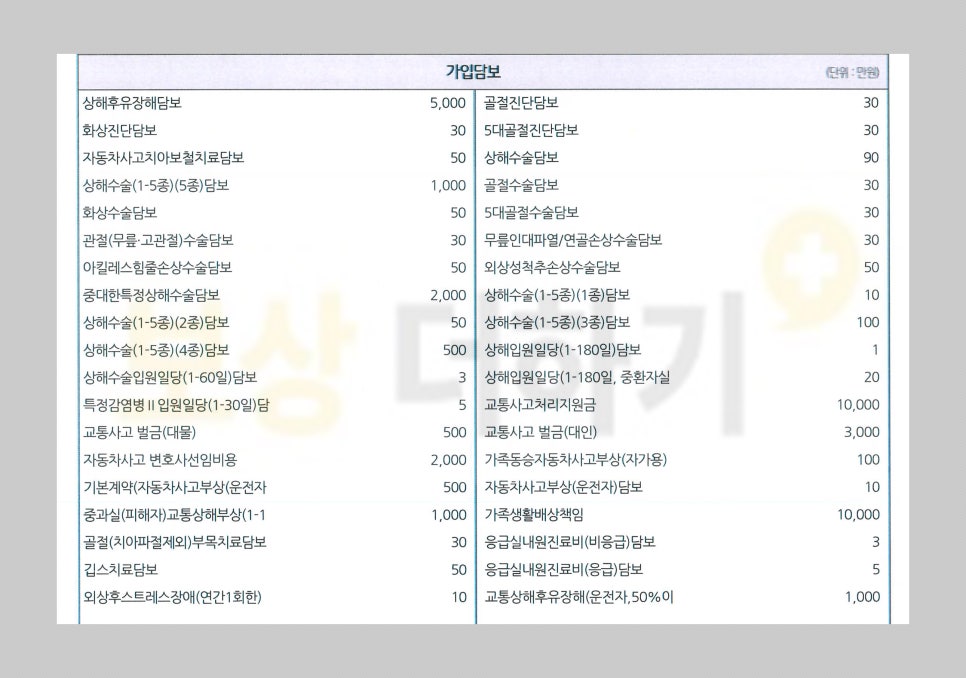Click the 5대골절진단담보 entry

531,130
